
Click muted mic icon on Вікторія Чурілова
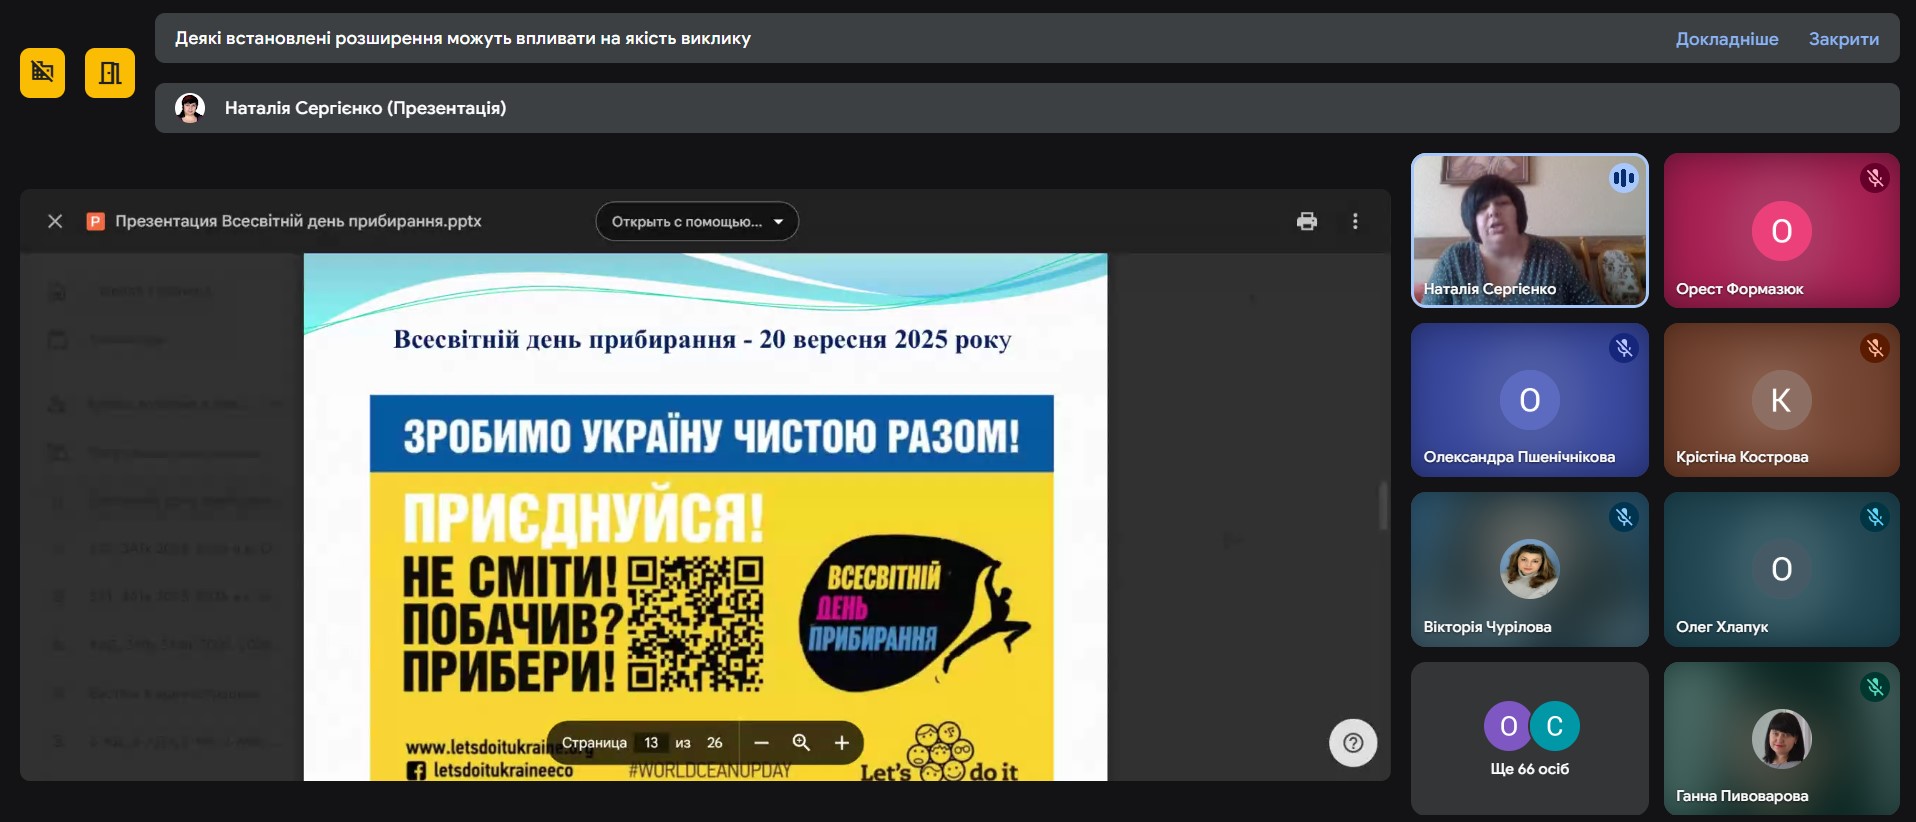(1623, 517)
